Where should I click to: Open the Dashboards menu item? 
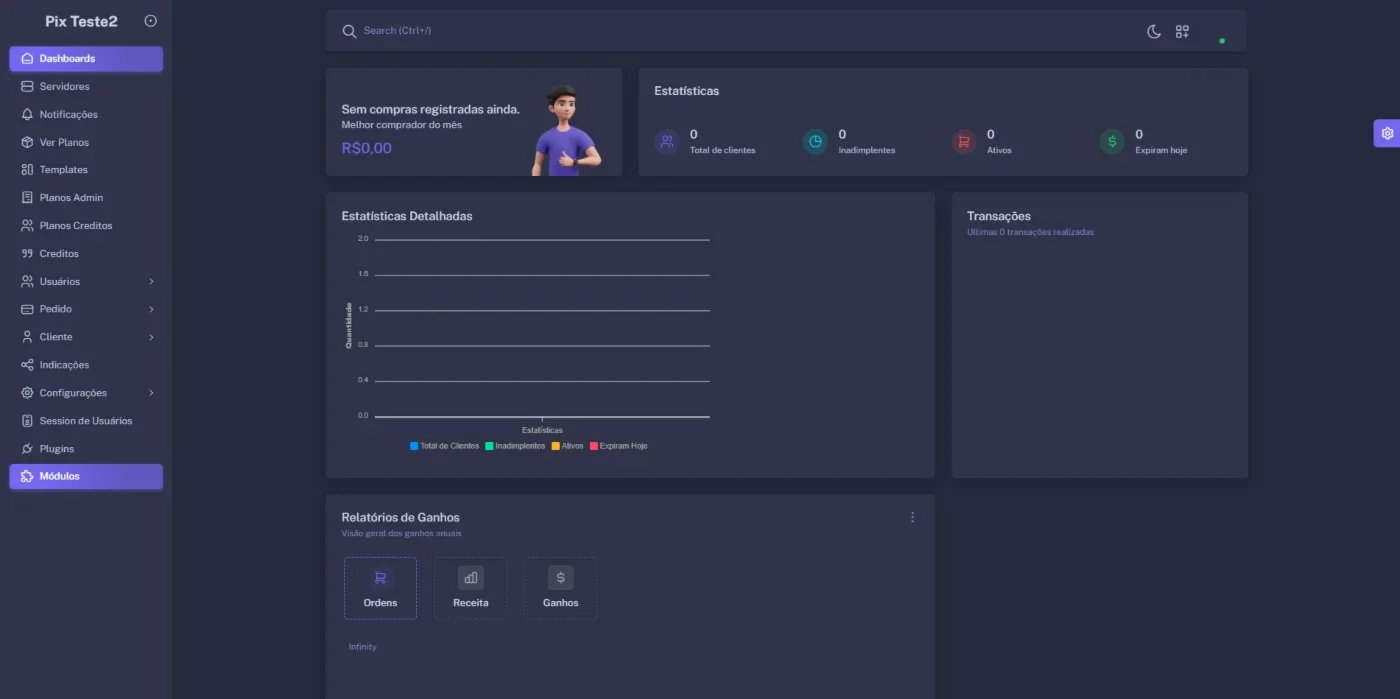(x=86, y=59)
